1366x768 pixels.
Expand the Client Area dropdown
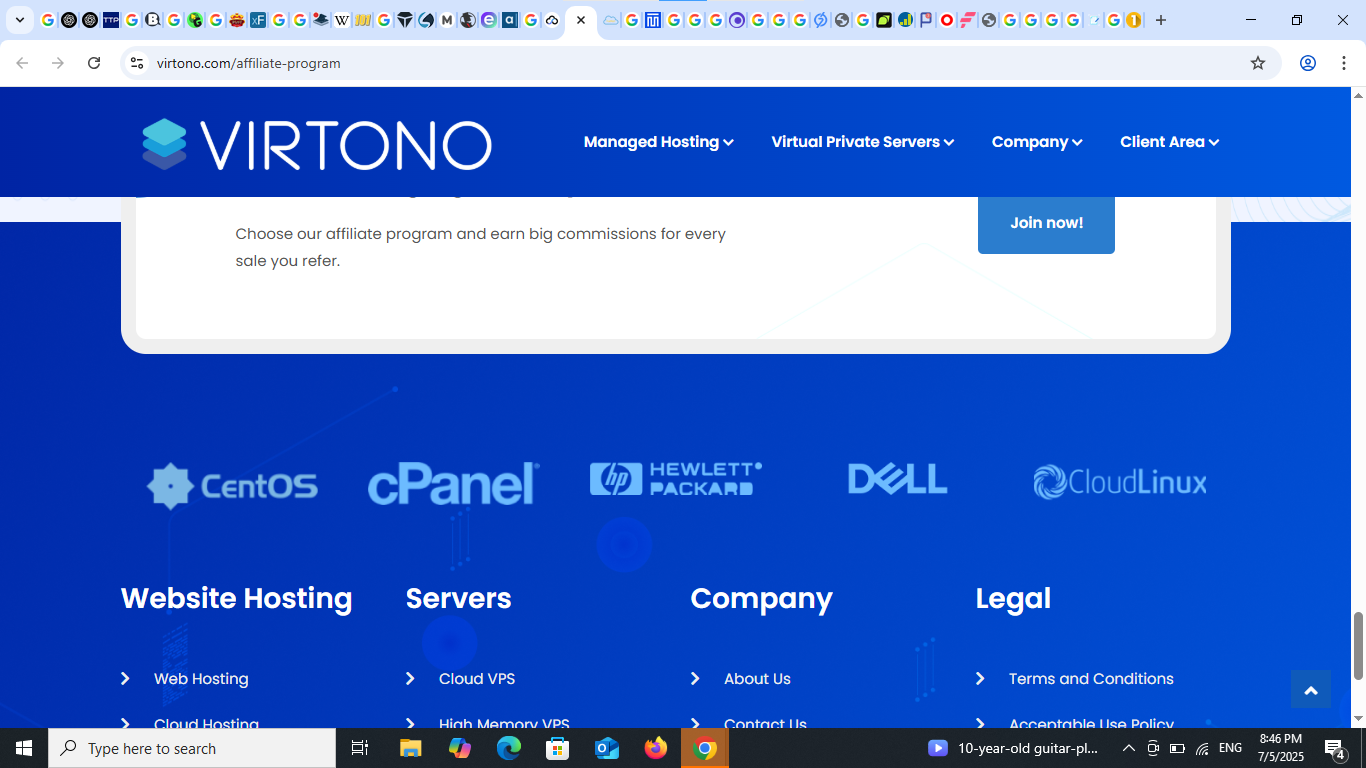pyautogui.click(x=1169, y=142)
